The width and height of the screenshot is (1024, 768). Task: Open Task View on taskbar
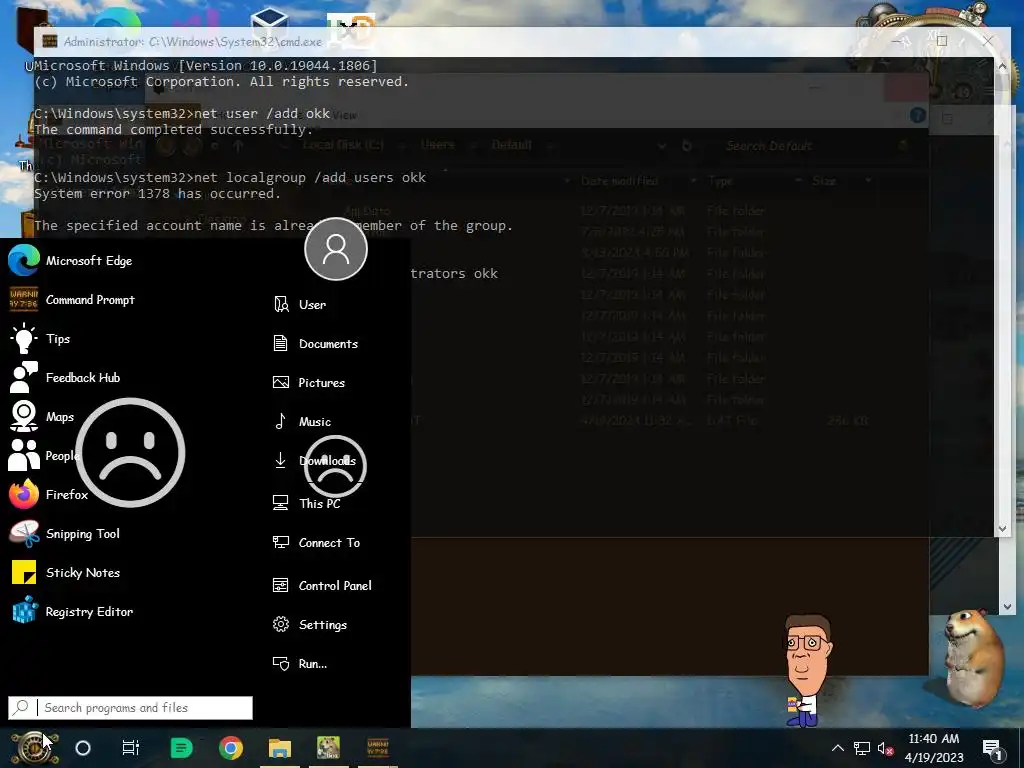pos(131,748)
